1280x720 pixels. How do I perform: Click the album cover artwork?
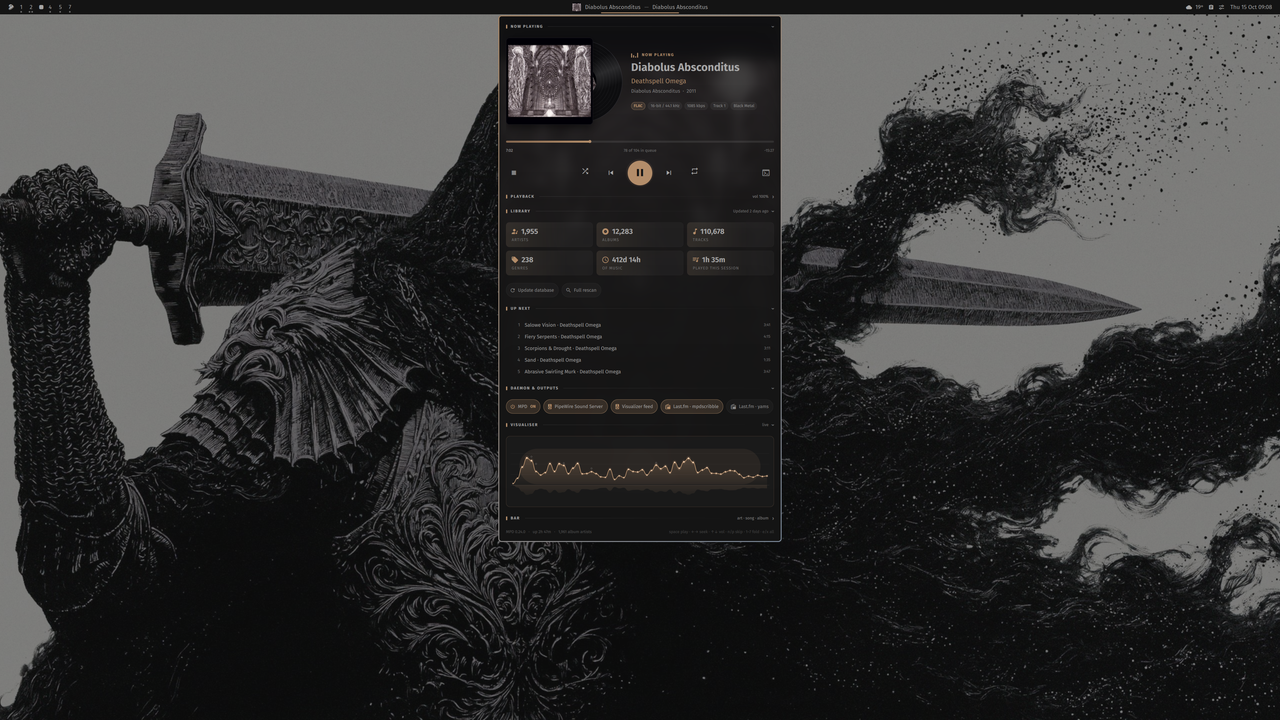click(x=549, y=82)
